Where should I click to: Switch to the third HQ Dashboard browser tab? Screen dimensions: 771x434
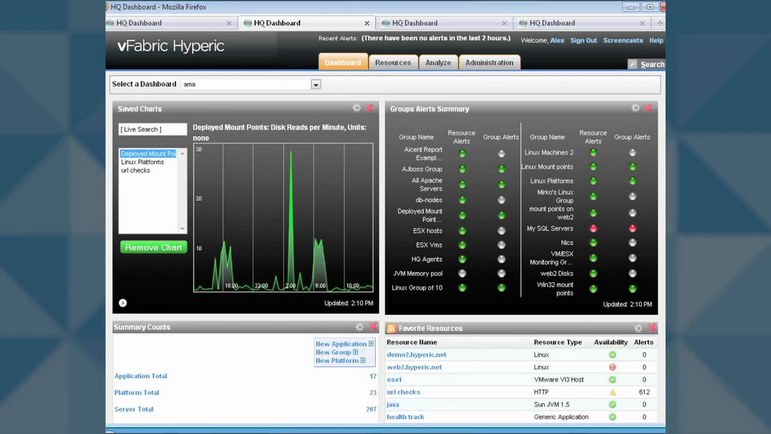tap(445, 23)
